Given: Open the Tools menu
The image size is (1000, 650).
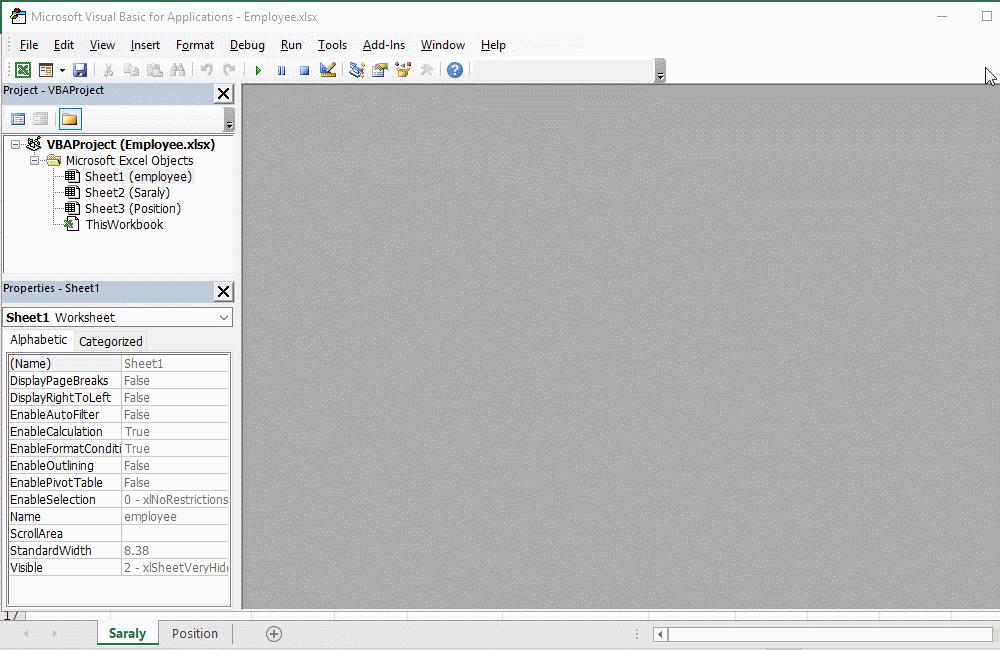Looking at the screenshot, I should [332, 45].
